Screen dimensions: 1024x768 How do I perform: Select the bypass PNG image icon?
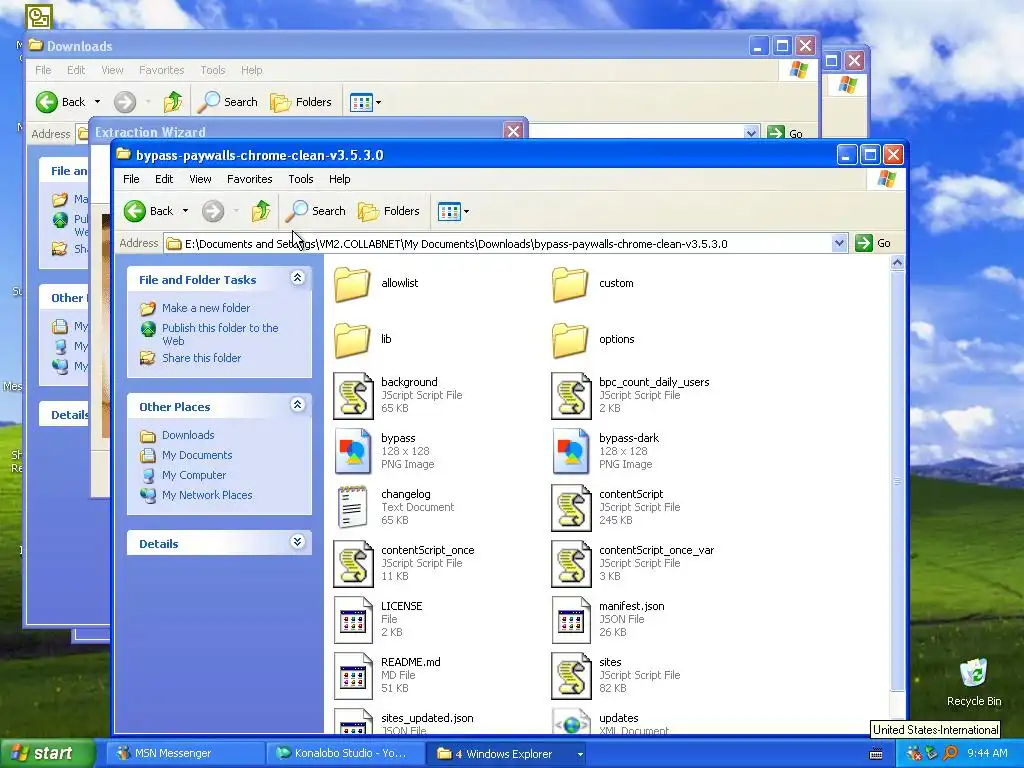[x=353, y=451]
